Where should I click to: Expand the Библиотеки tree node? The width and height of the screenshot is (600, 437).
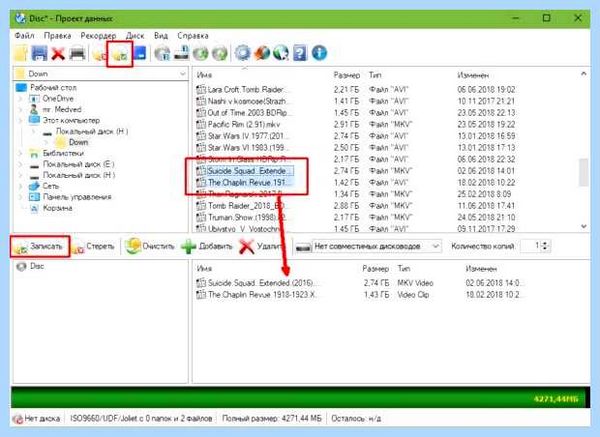[21, 153]
